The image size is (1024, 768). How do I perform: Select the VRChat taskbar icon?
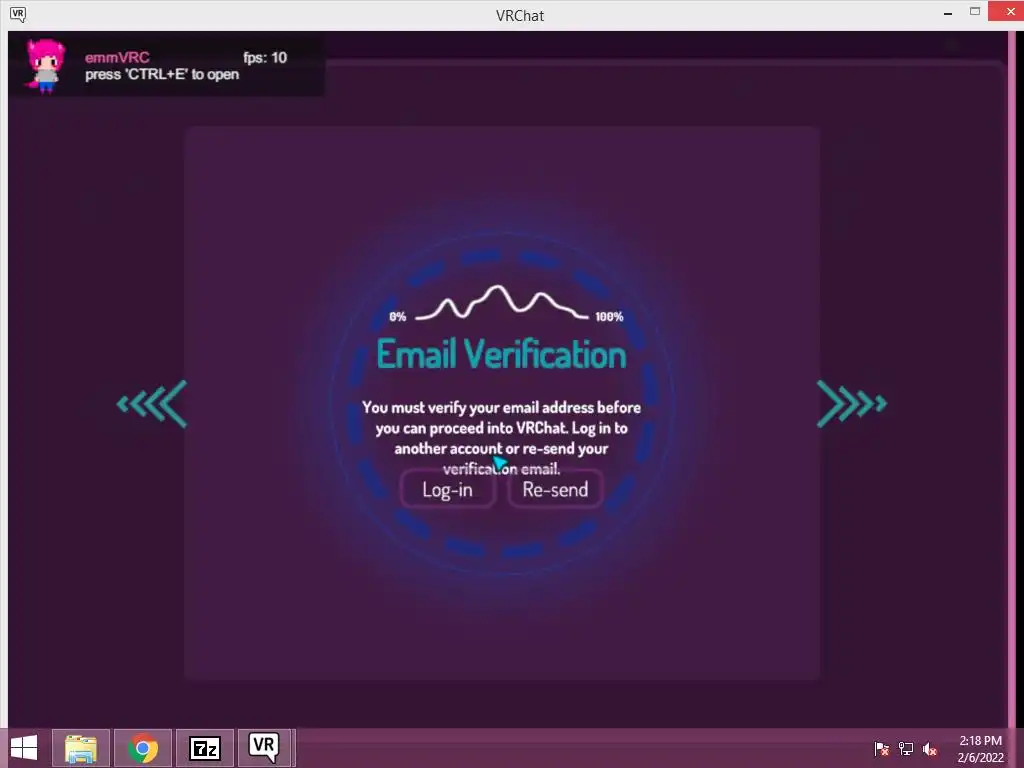(264, 748)
